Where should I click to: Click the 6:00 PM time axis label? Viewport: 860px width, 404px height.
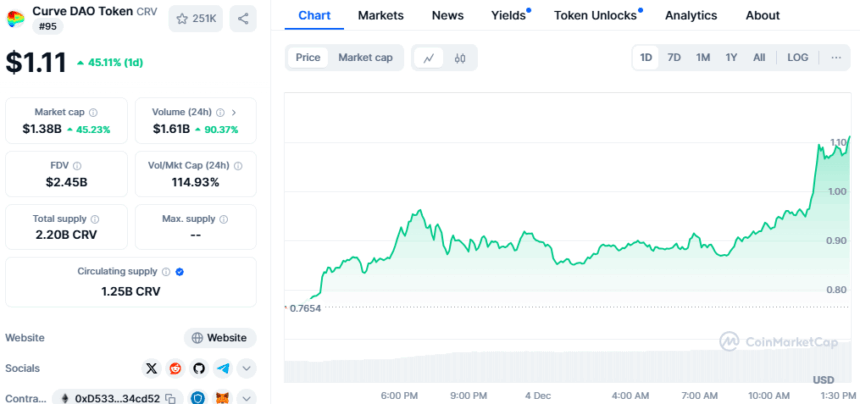[399, 395]
